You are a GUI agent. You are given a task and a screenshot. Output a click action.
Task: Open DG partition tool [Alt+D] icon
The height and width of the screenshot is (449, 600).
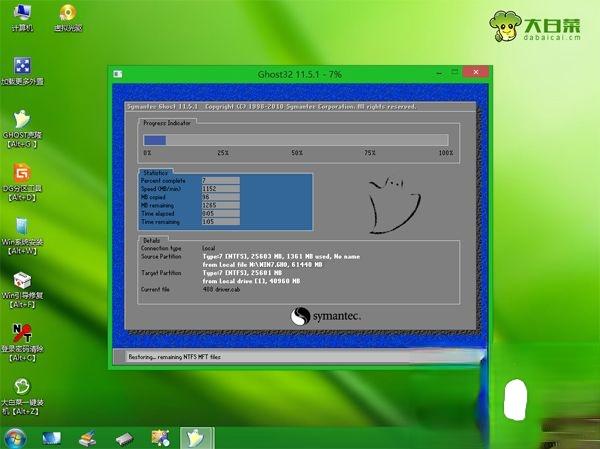coord(22,183)
